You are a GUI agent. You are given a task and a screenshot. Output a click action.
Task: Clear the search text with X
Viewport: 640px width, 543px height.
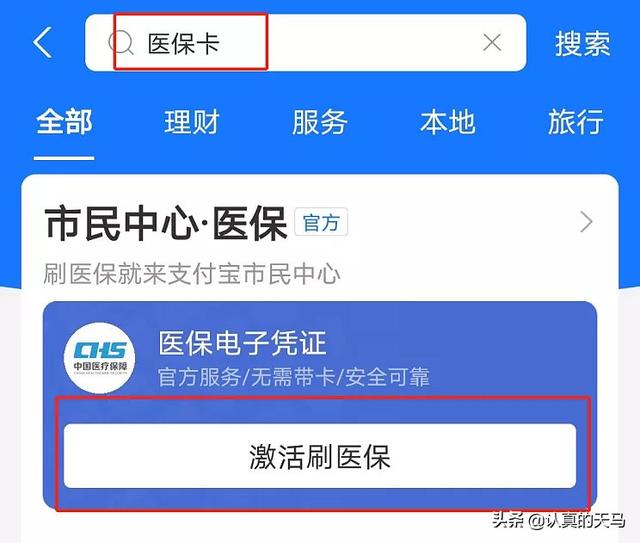pyautogui.click(x=492, y=42)
